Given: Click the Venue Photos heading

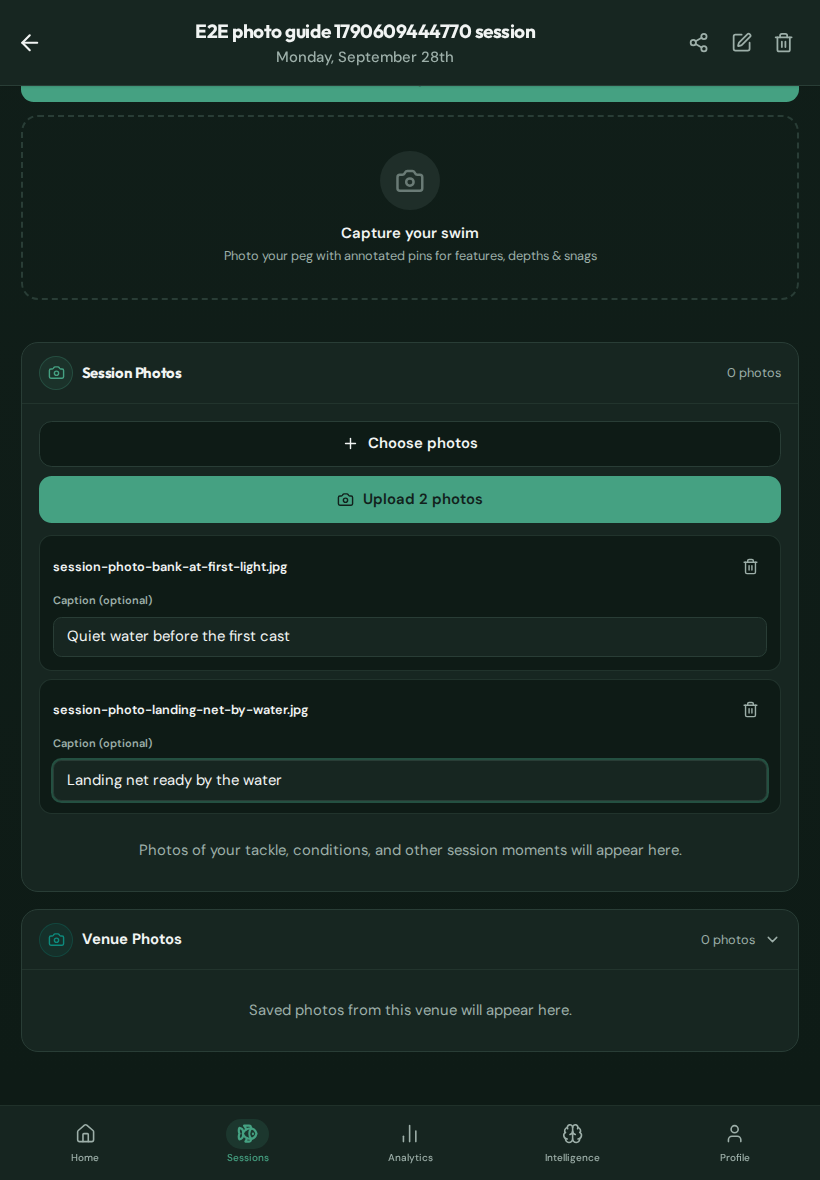Looking at the screenshot, I should click(132, 939).
